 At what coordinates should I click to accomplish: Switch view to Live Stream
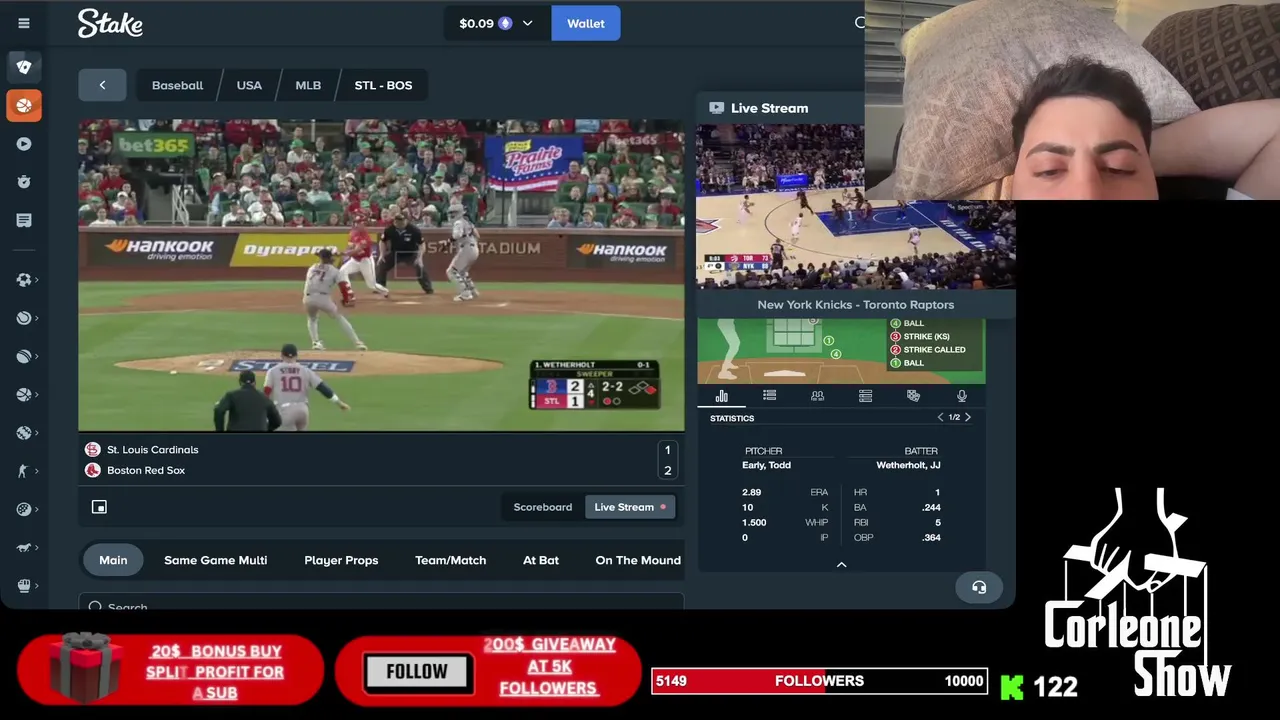(x=630, y=507)
